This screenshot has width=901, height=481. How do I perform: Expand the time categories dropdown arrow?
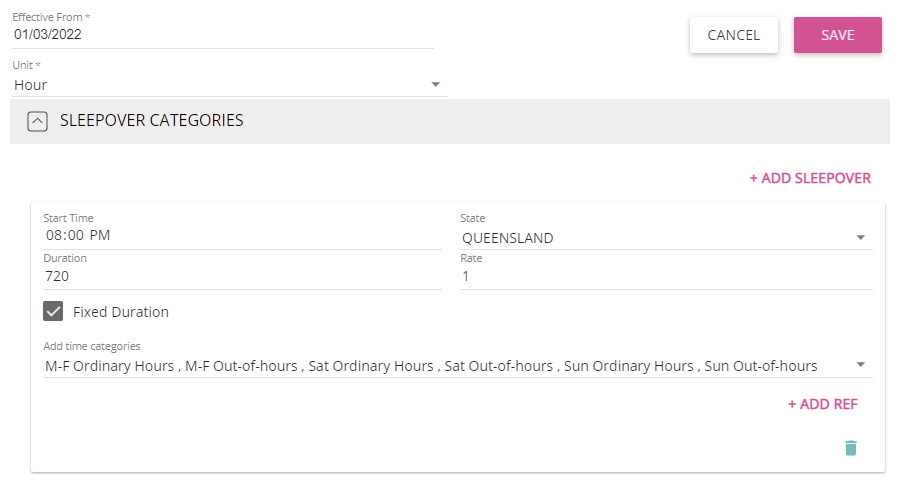click(860, 365)
